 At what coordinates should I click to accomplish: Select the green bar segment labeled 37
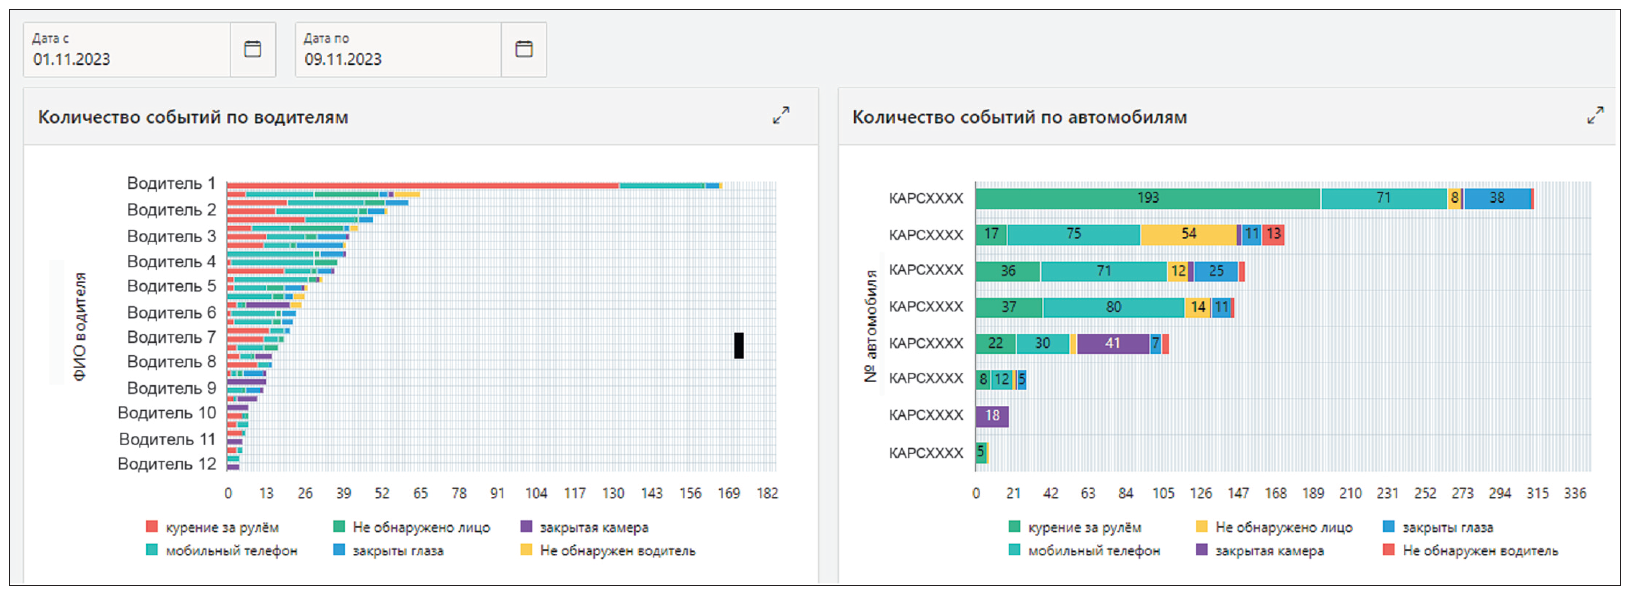[1009, 307]
